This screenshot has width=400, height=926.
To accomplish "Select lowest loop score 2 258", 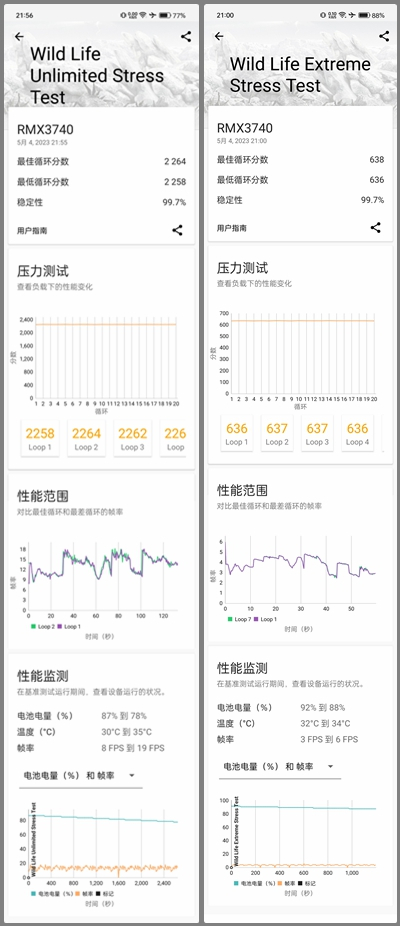I will 175,182.
